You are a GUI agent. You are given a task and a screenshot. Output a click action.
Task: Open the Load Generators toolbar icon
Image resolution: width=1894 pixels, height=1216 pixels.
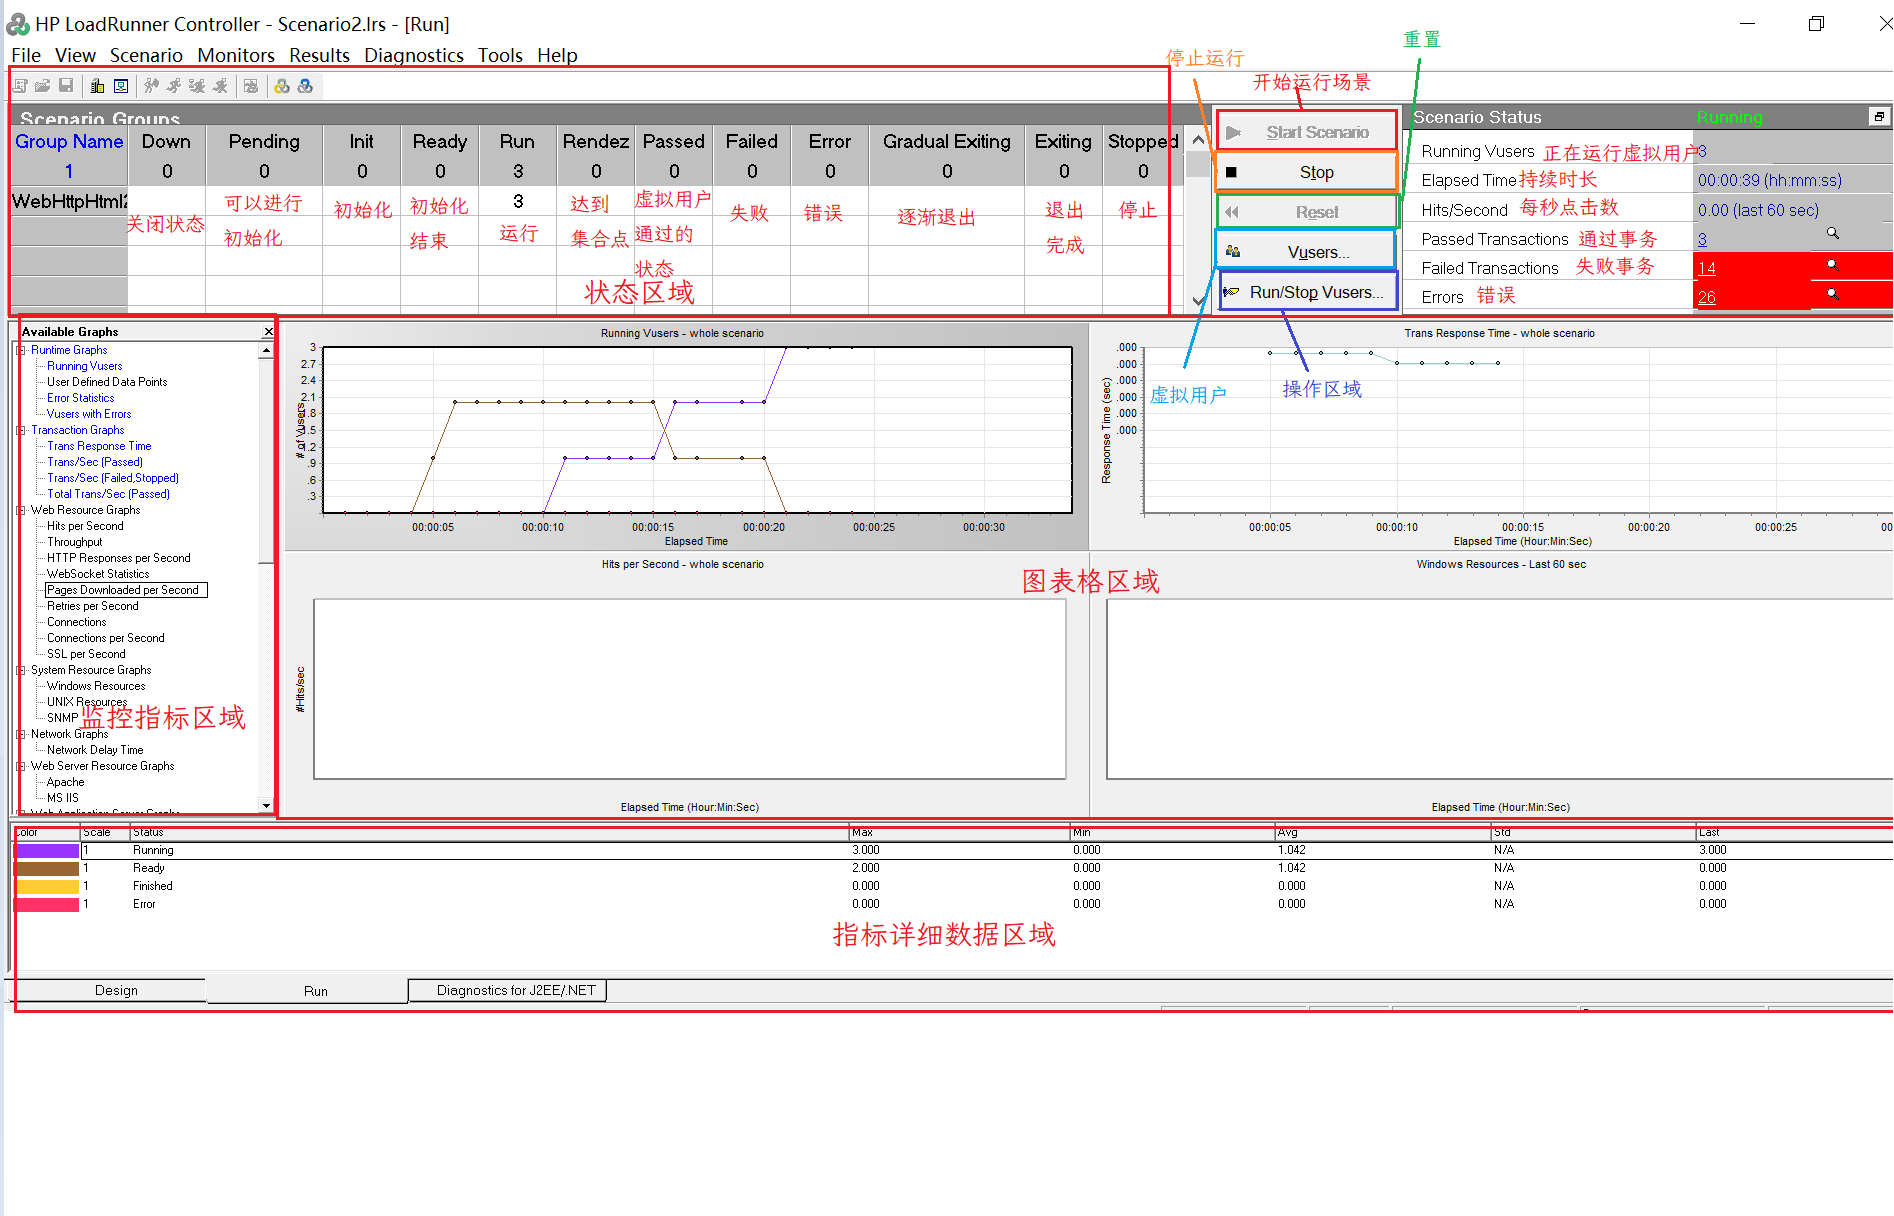(97, 86)
